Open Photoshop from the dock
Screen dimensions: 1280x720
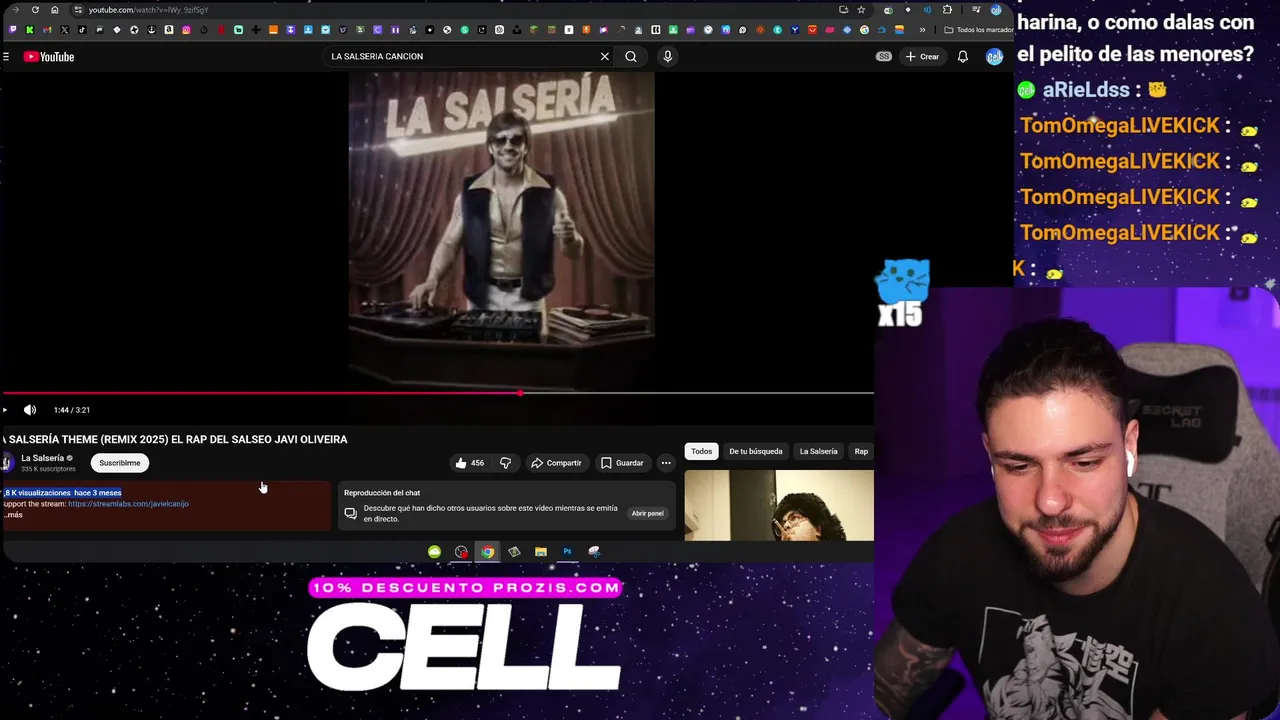tap(567, 552)
